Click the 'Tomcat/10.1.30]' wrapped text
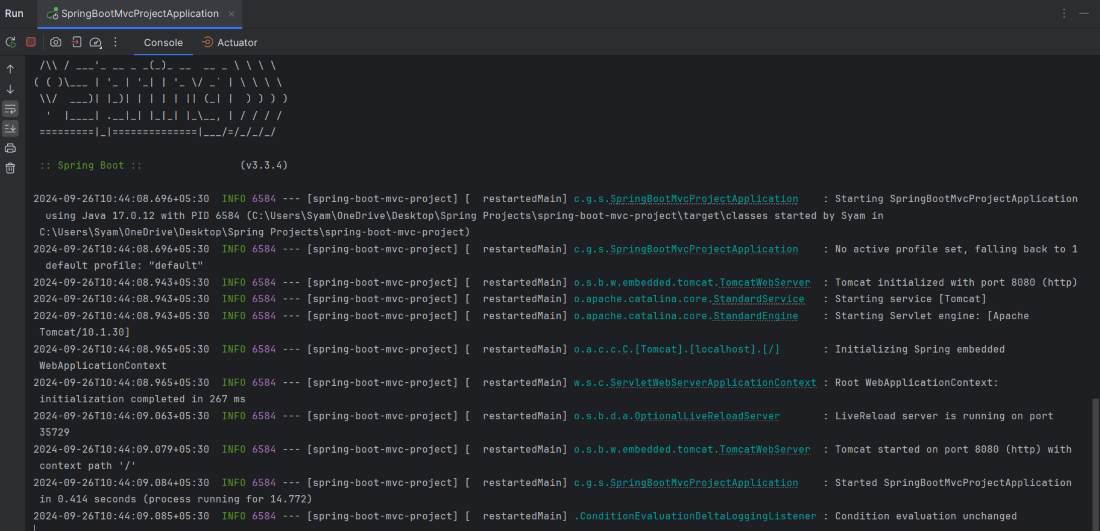 [85, 332]
